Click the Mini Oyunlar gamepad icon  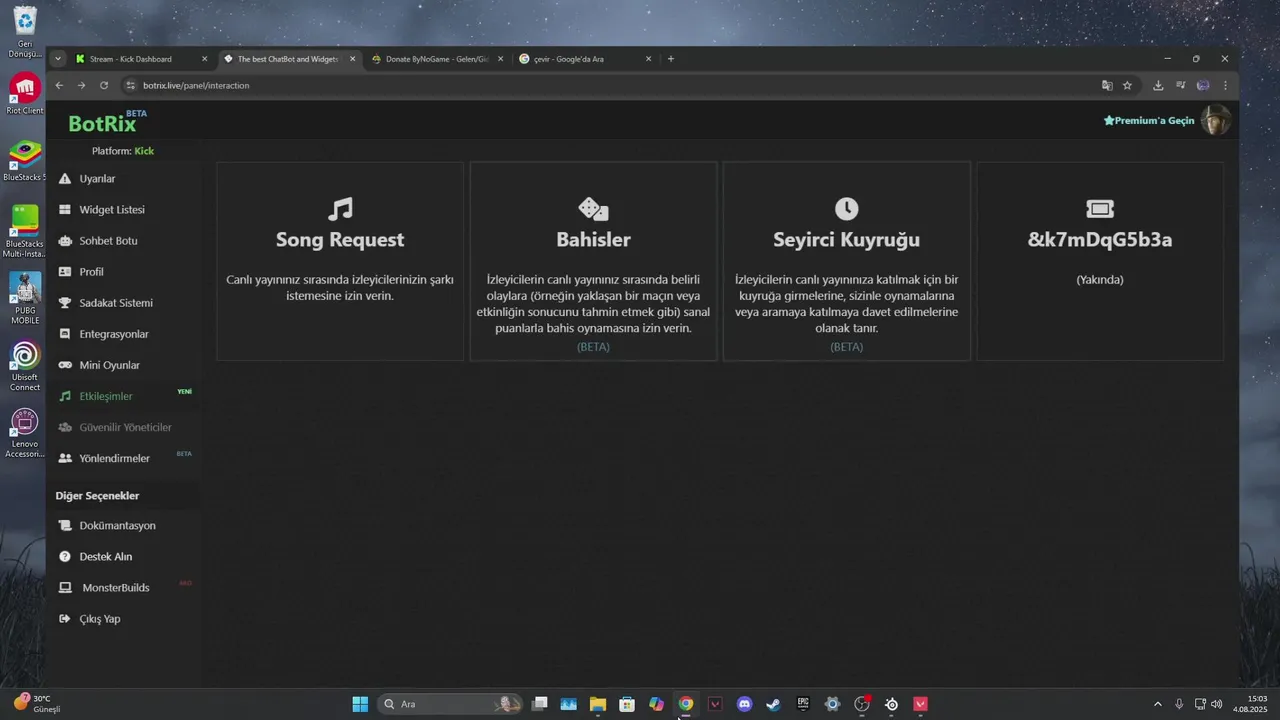click(x=65, y=365)
